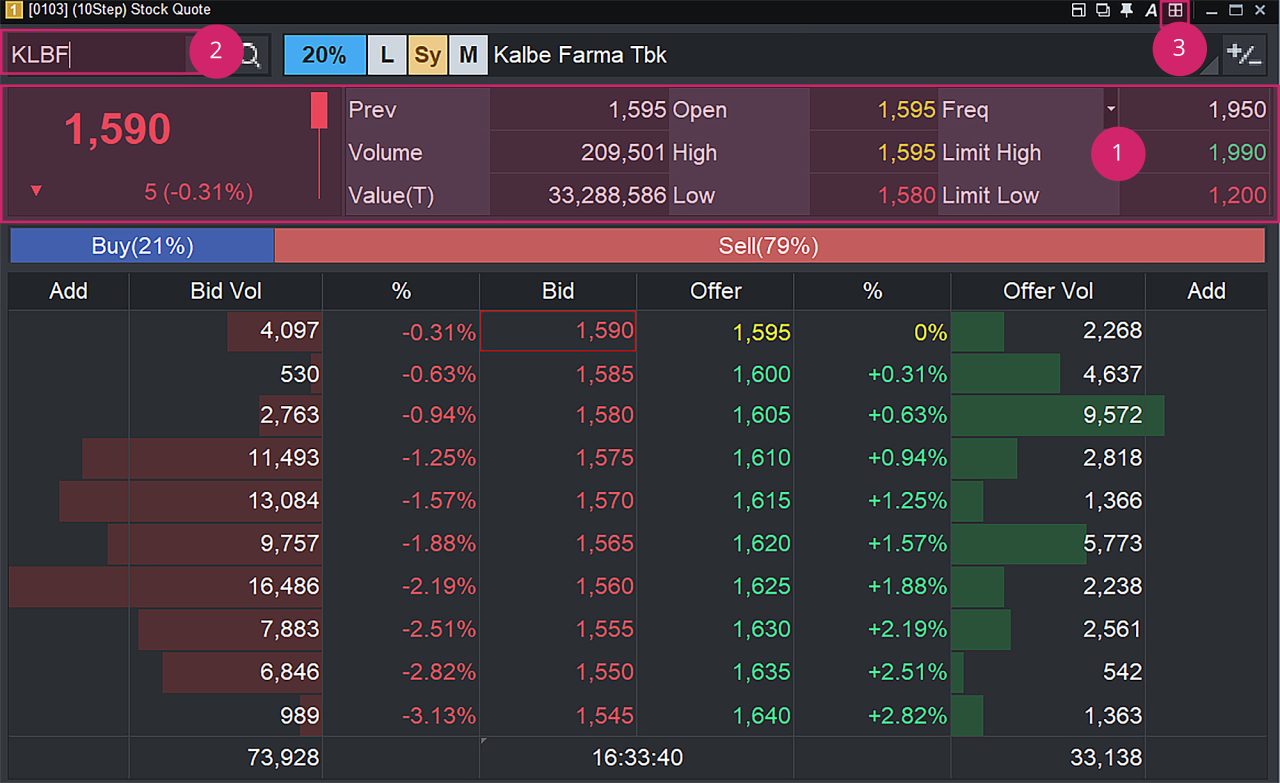Click the stock search magnifier icon
The image size is (1280, 783).
click(x=251, y=54)
